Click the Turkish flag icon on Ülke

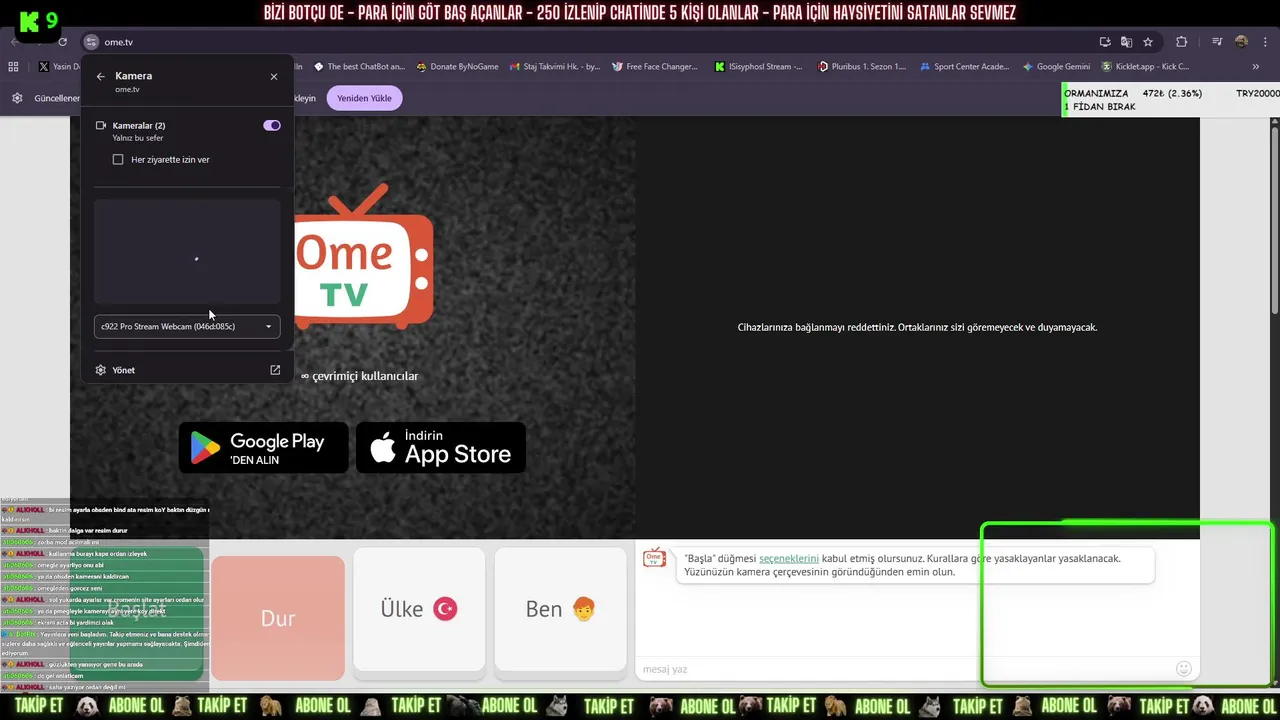pos(445,609)
